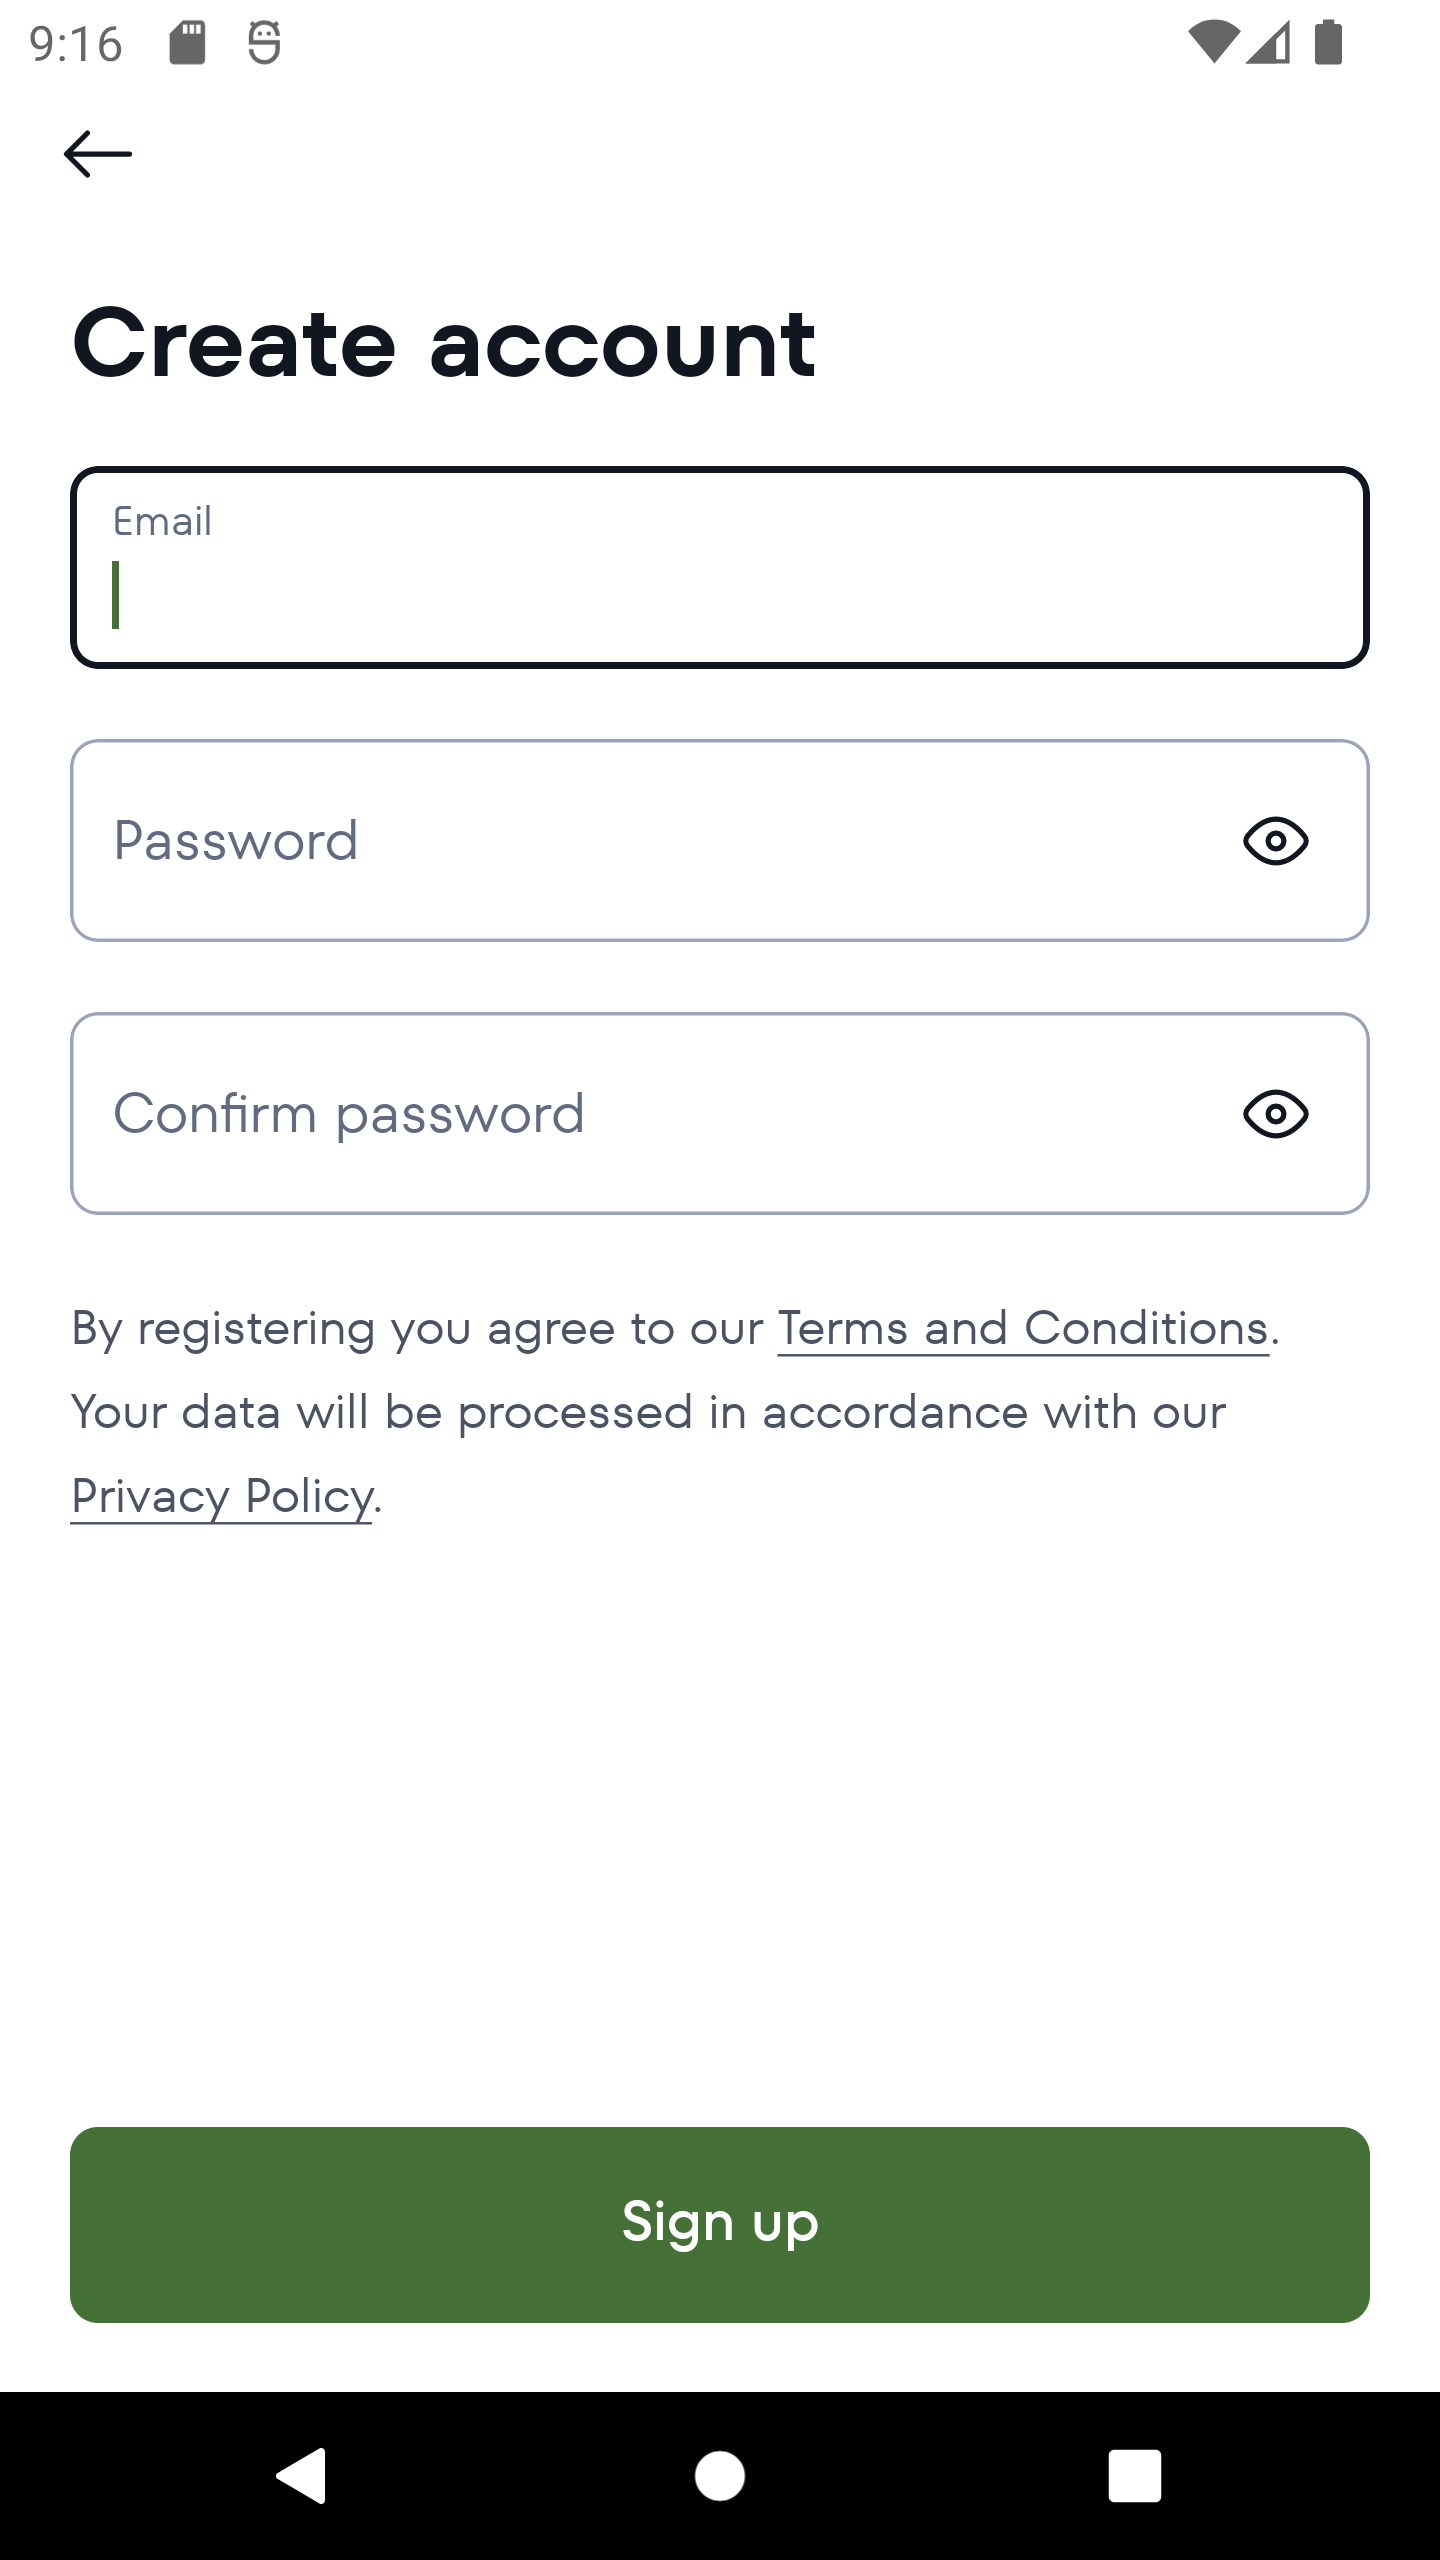
Task: Tap the 9:16 clock in status bar
Action: (x=76, y=45)
